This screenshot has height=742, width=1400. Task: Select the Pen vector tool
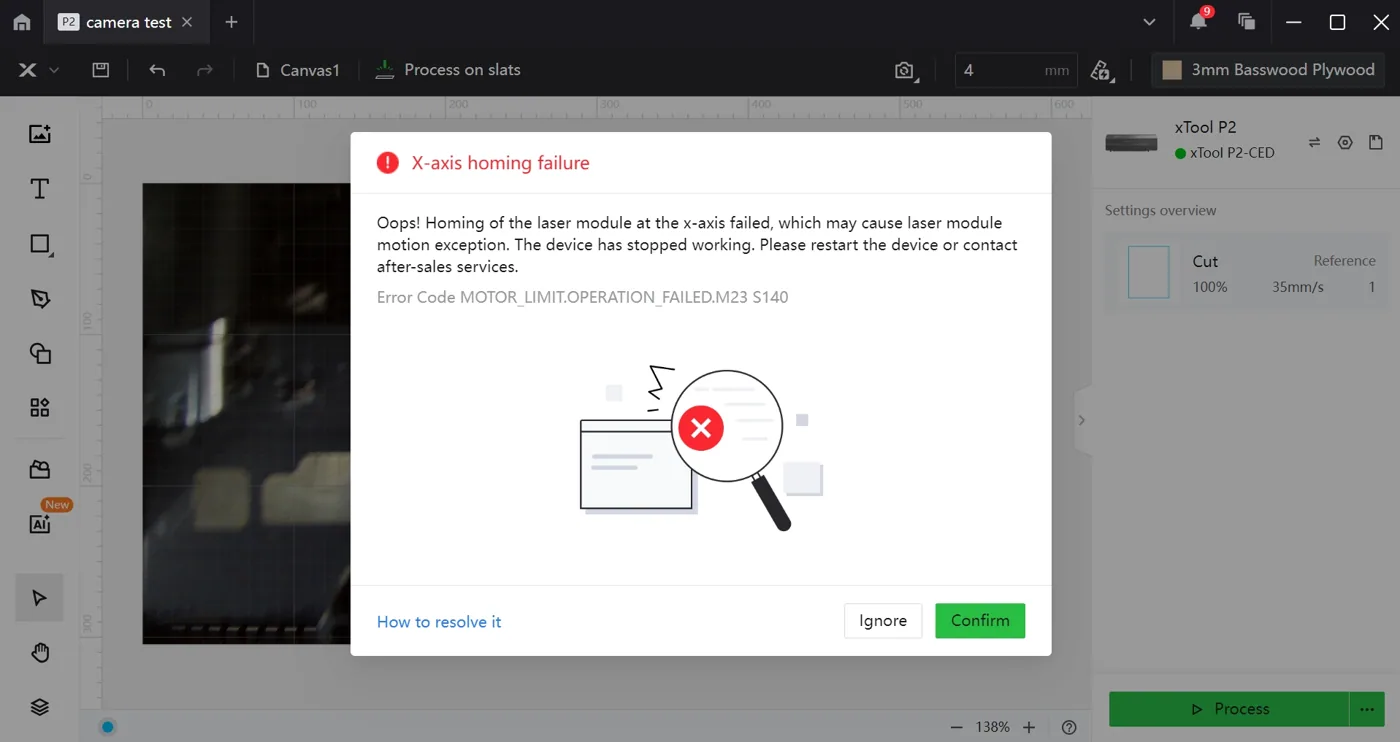tap(40, 299)
